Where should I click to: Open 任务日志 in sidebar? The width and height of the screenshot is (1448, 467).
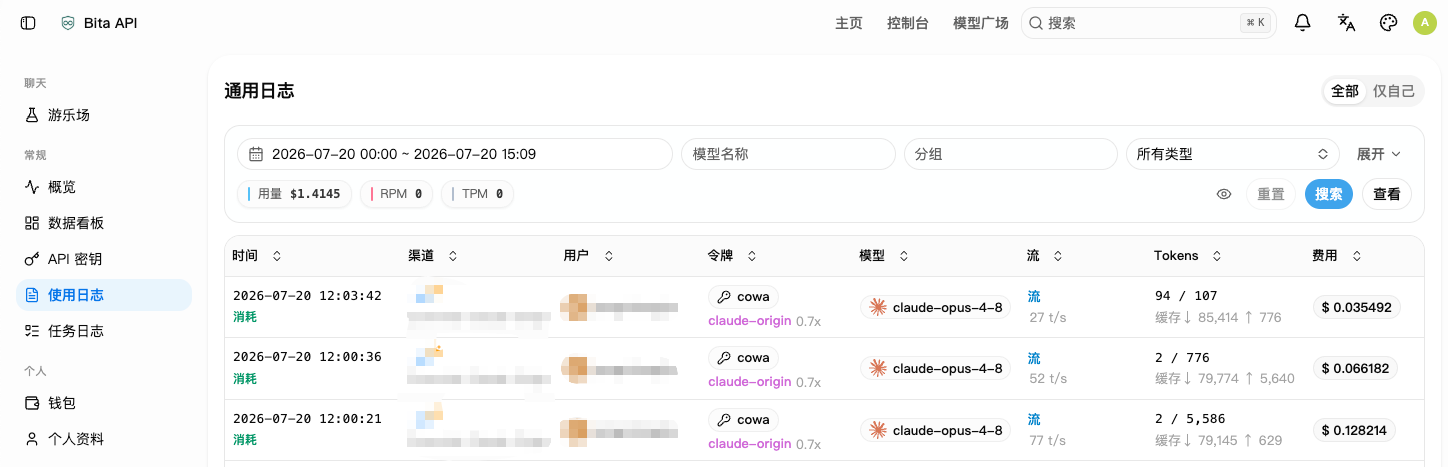(x=104, y=331)
